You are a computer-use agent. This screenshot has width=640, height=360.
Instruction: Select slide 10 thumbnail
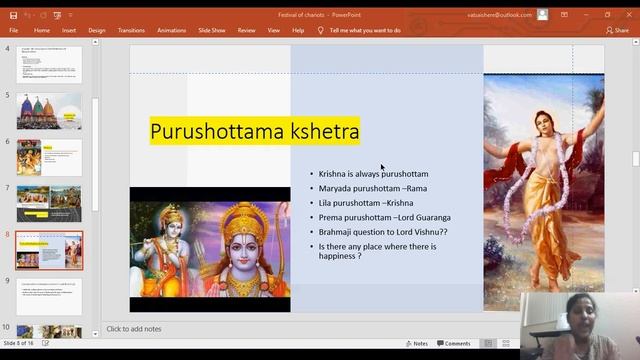click(x=49, y=331)
